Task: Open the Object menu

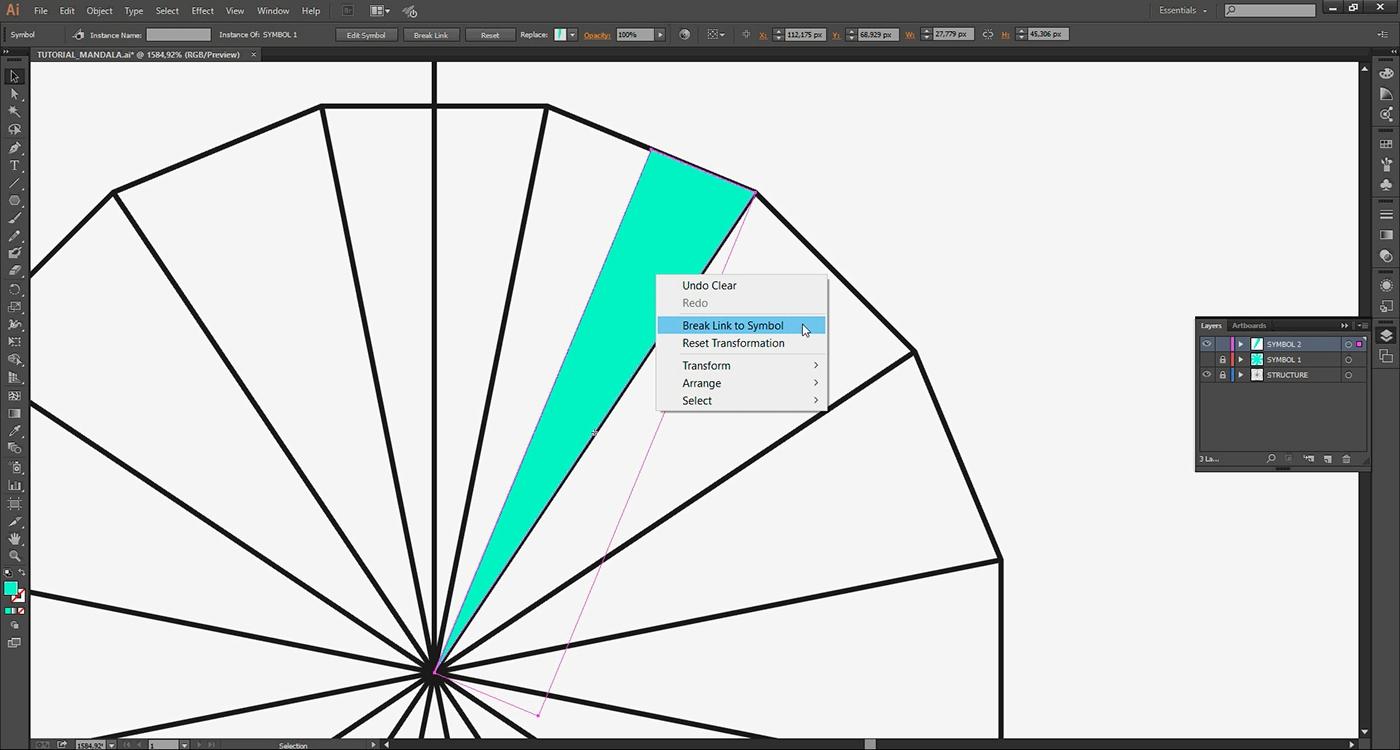Action: point(99,11)
